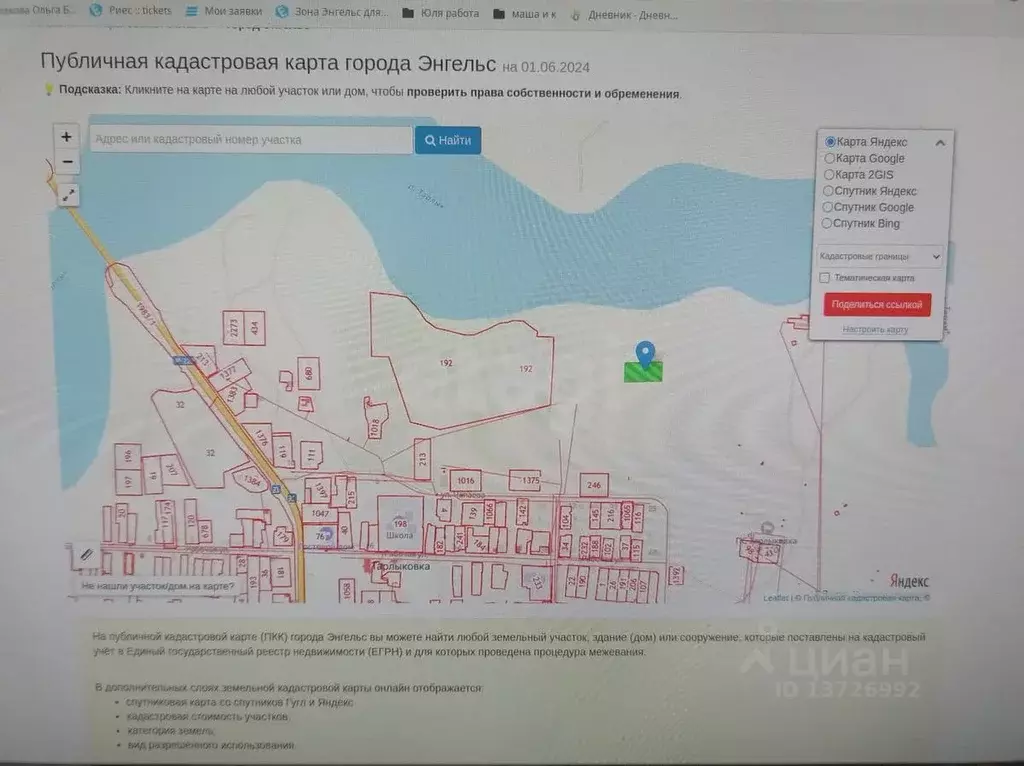The width and height of the screenshot is (1024, 766).
Task: Click Поделиться ссылкой red button
Action: click(x=877, y=304)
